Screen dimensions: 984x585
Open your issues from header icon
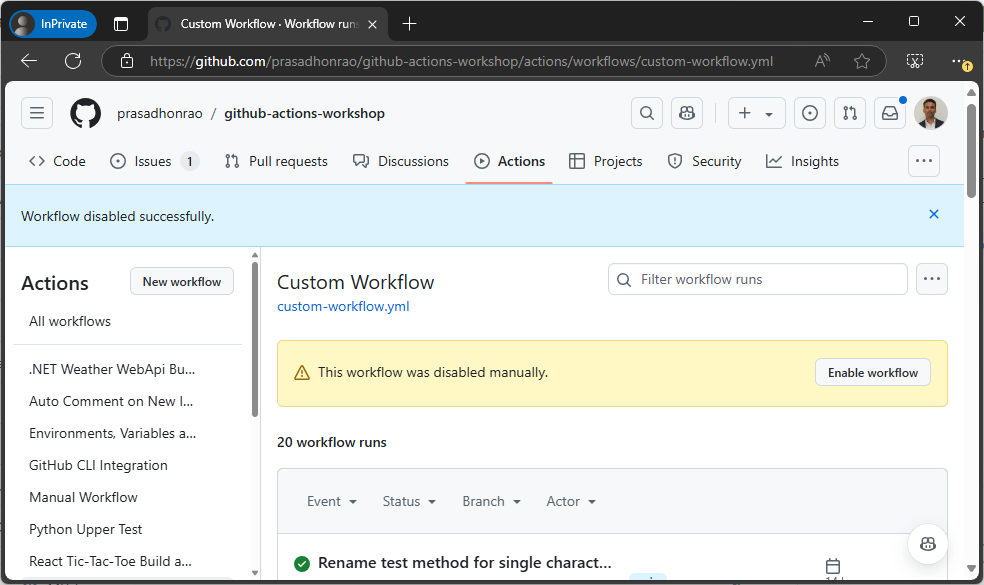point(810,113)
